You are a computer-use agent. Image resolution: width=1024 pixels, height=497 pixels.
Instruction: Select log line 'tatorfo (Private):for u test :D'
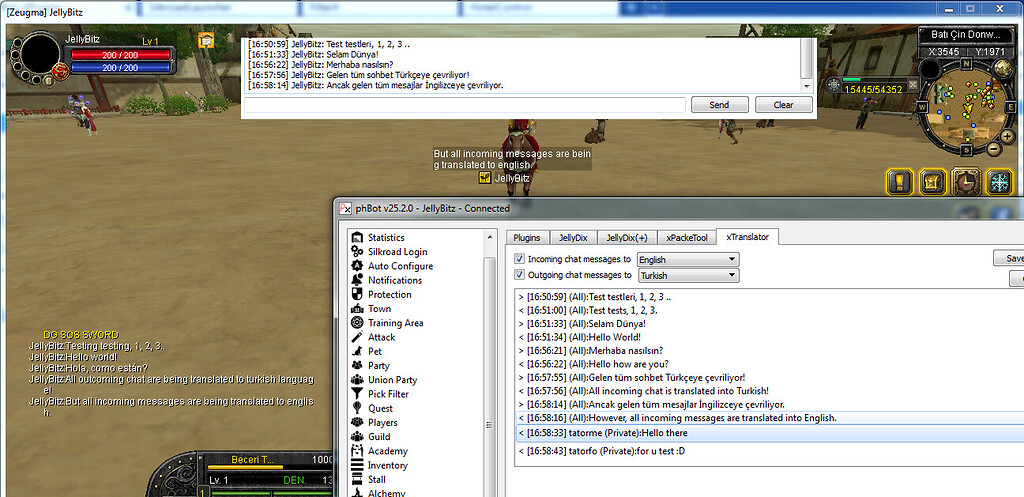[770, 451]
